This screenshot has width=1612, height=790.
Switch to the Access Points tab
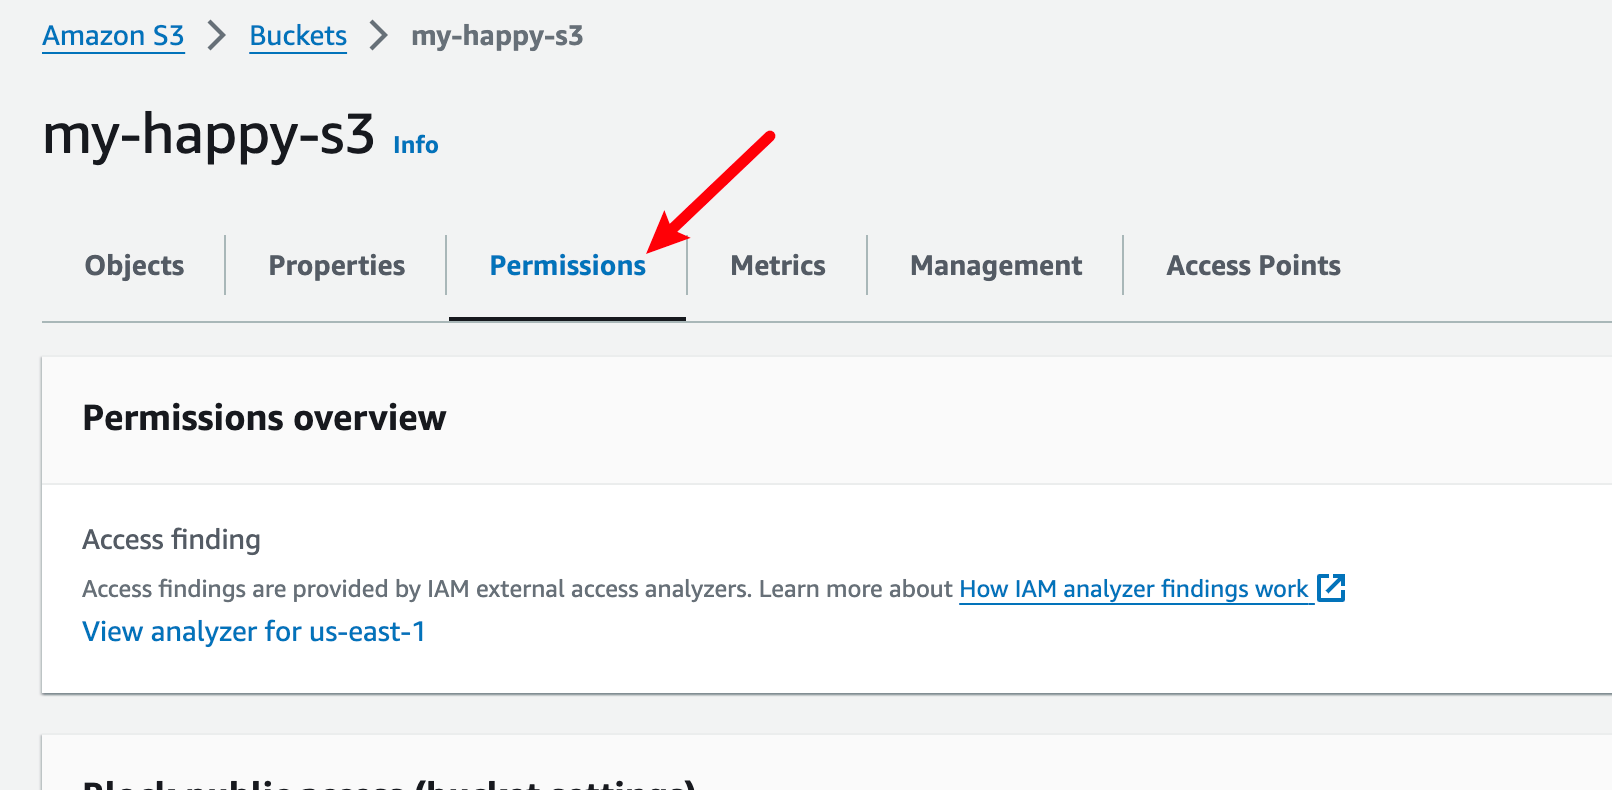(x=1254, y=266)
